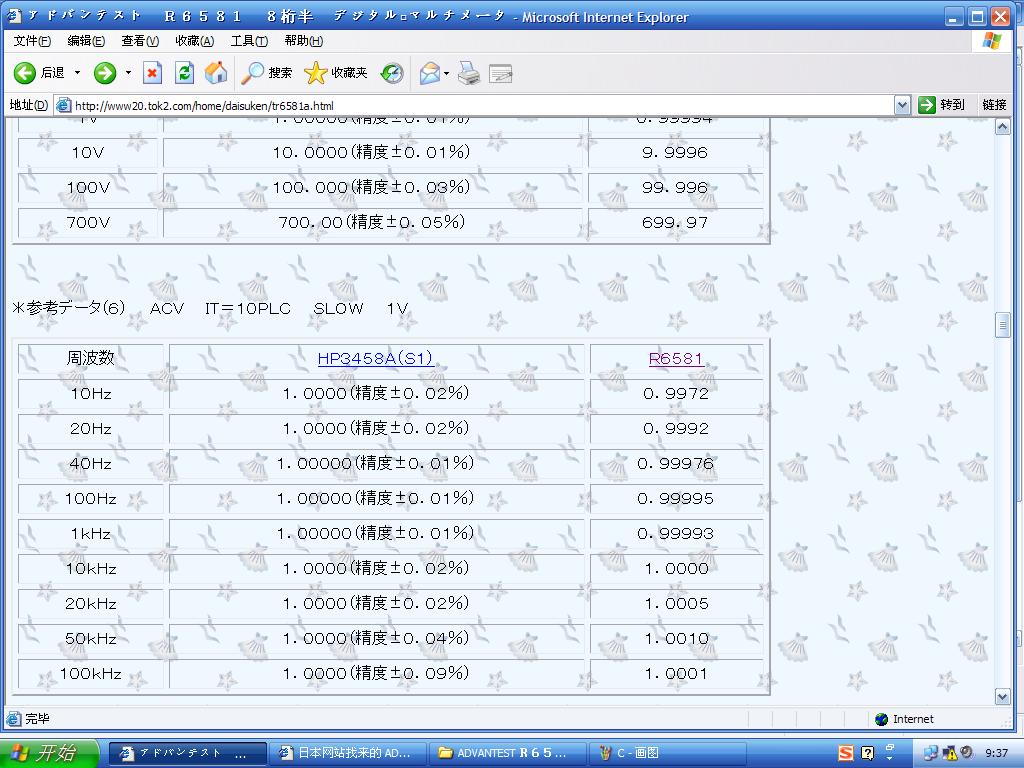The height and width of the screenshot is (768, 1024).
Task: Select the 1.0005 value cell
Action: [676, 603]
